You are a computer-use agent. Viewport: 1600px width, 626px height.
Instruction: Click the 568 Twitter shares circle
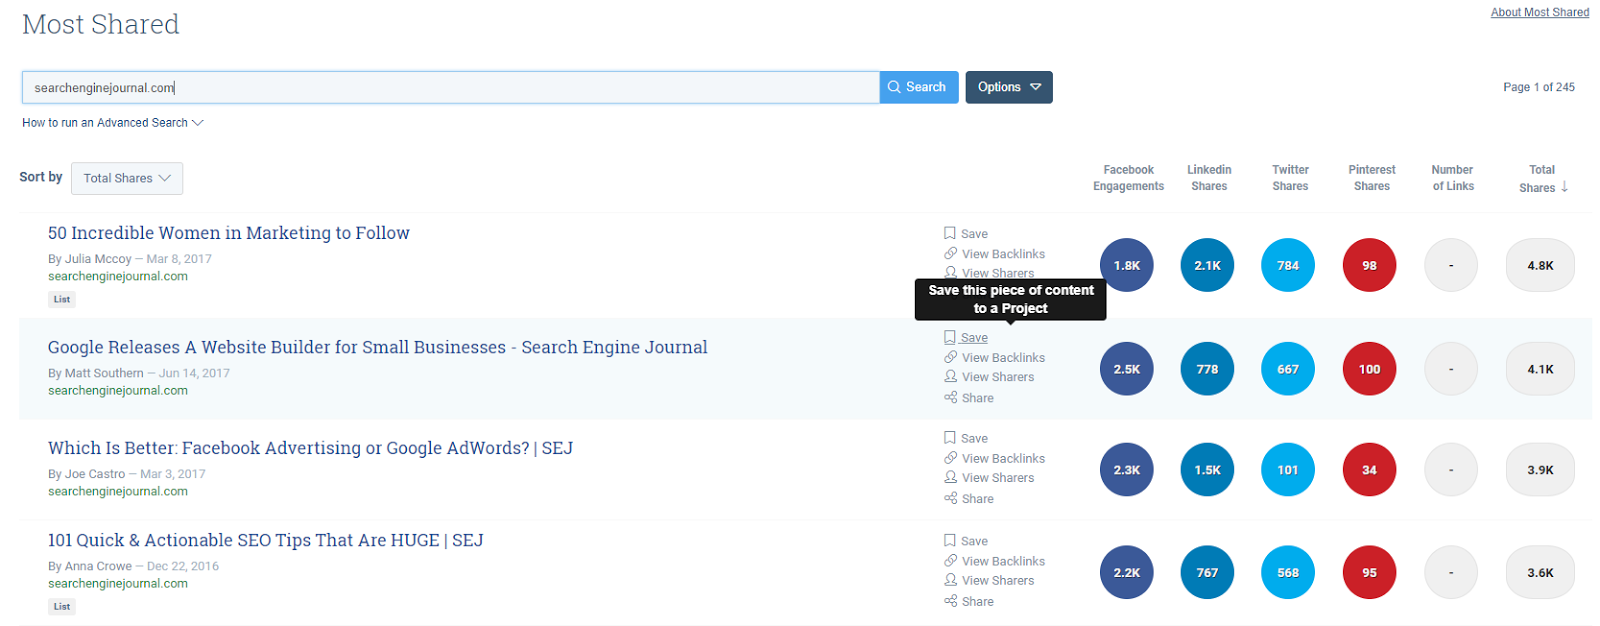click(1288, 573)
